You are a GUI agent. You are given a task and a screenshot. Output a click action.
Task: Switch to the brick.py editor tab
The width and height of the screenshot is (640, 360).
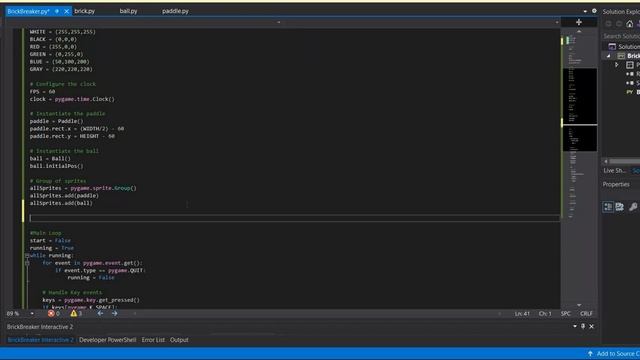[84, 11]
